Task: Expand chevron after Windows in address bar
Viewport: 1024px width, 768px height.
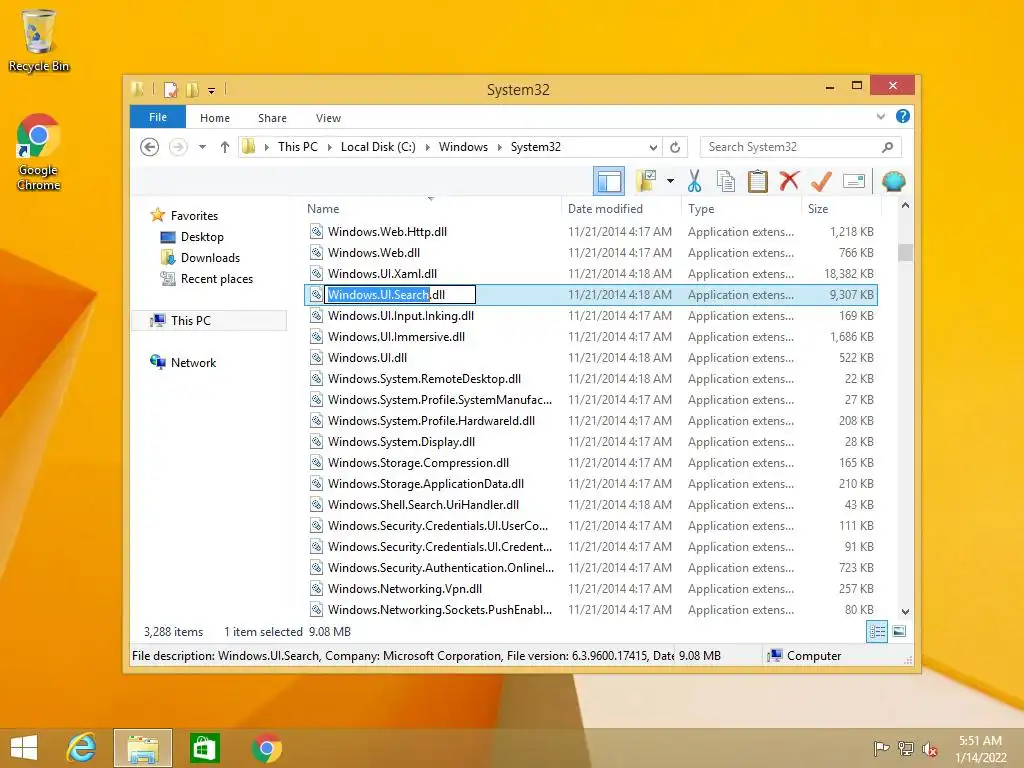Action: tap(500, 147)
